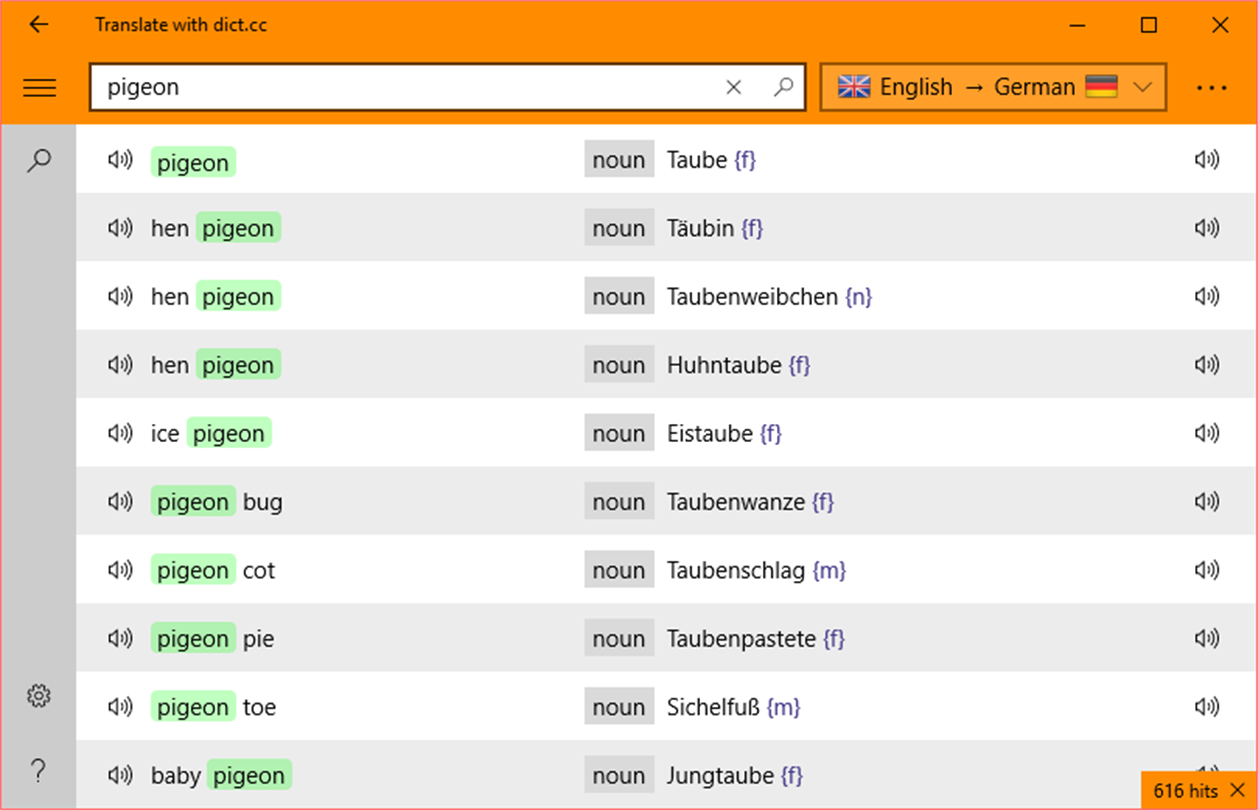Select the 'pigeon pie' entry
The image size is (1258, 810).
point(212,639)
